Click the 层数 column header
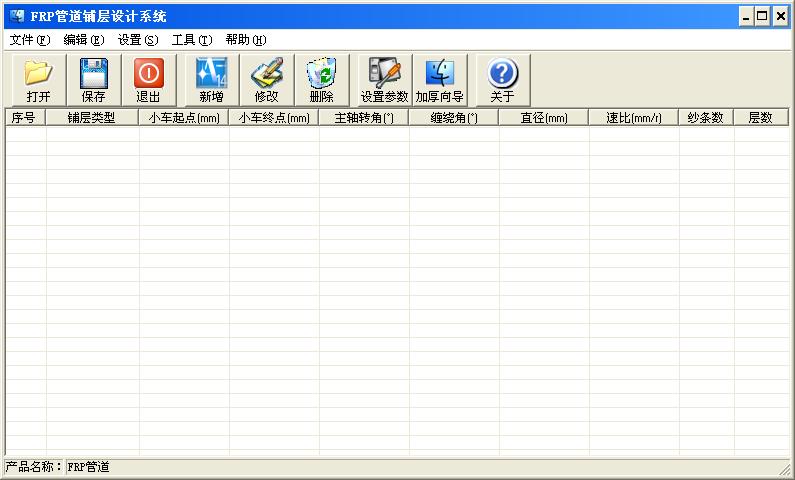795x480 pixels. point(760,118)
